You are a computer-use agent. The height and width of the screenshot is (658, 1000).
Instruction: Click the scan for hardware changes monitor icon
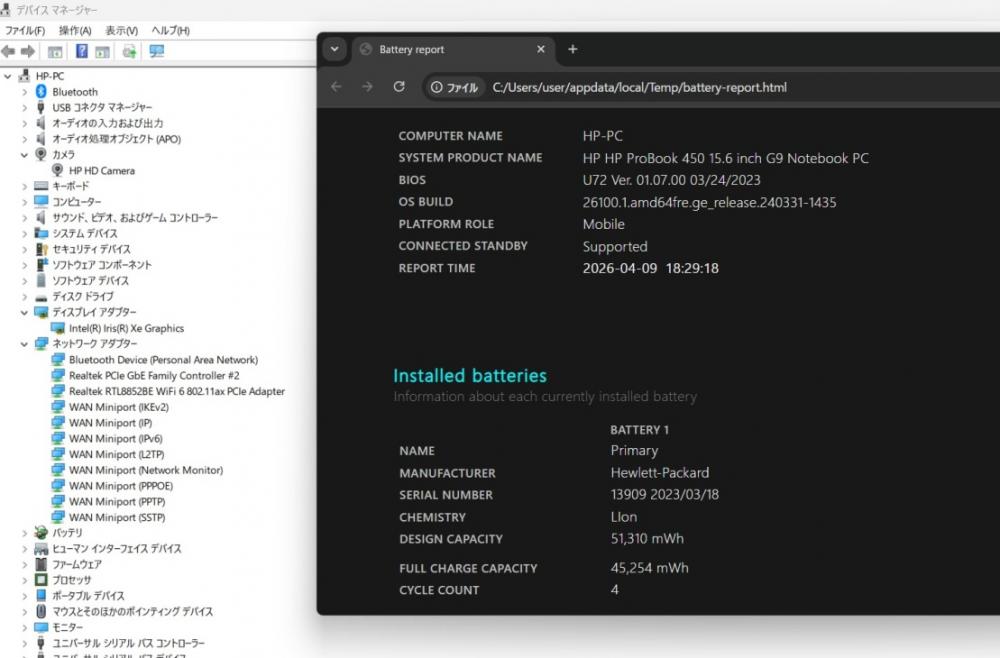tap(156, 51)
